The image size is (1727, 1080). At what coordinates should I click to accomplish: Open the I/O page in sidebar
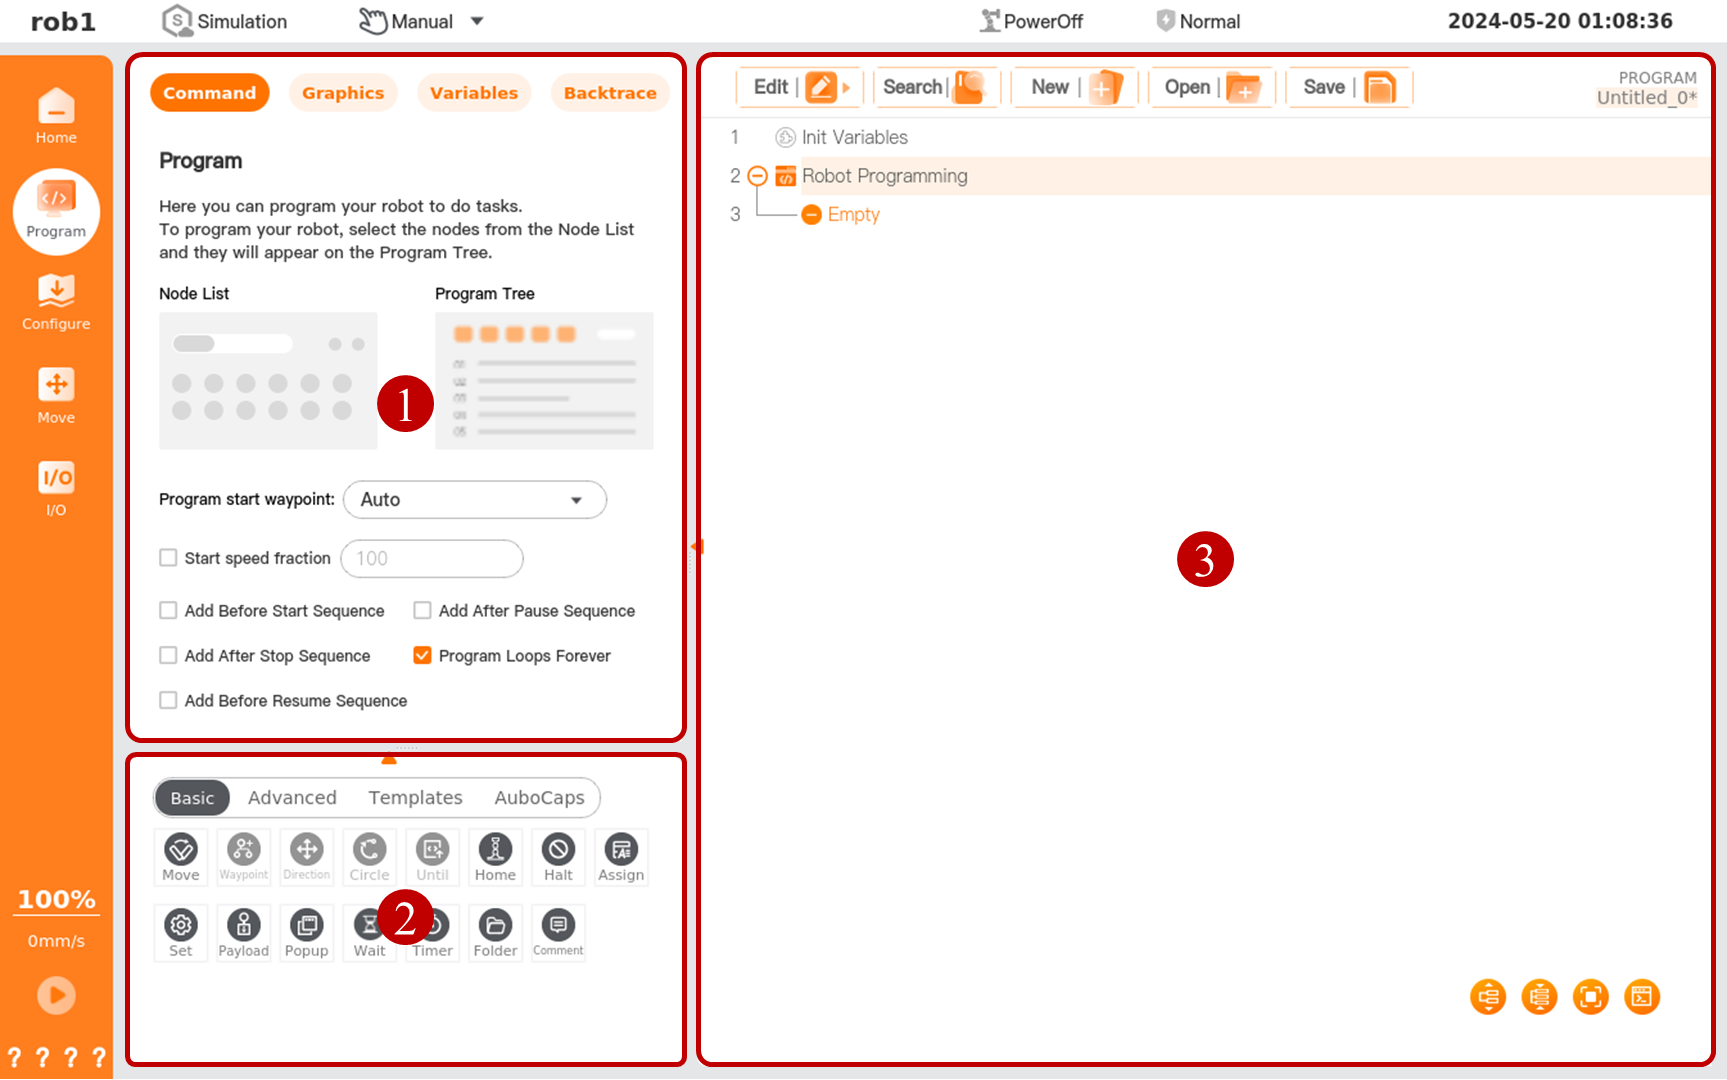56,487
